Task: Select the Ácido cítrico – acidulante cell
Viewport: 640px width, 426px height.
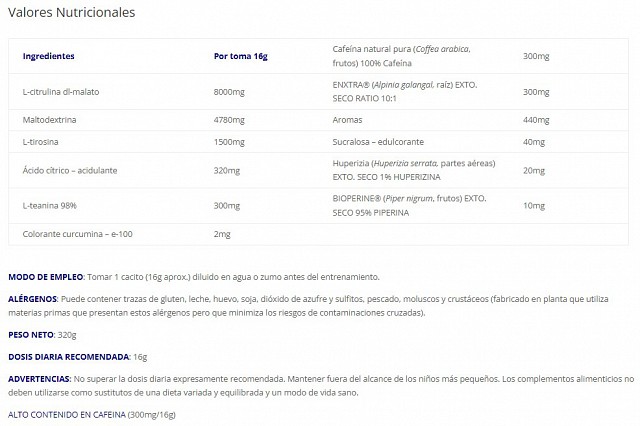Action: [x=70, y=171]
